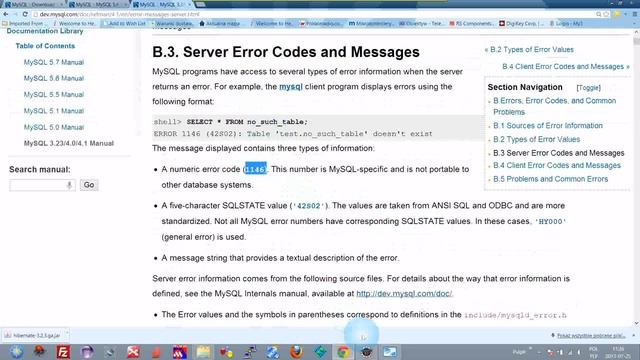Open the yellow folder taskbar icon
The width and height of the screenshot is (640, 360).
203,352
